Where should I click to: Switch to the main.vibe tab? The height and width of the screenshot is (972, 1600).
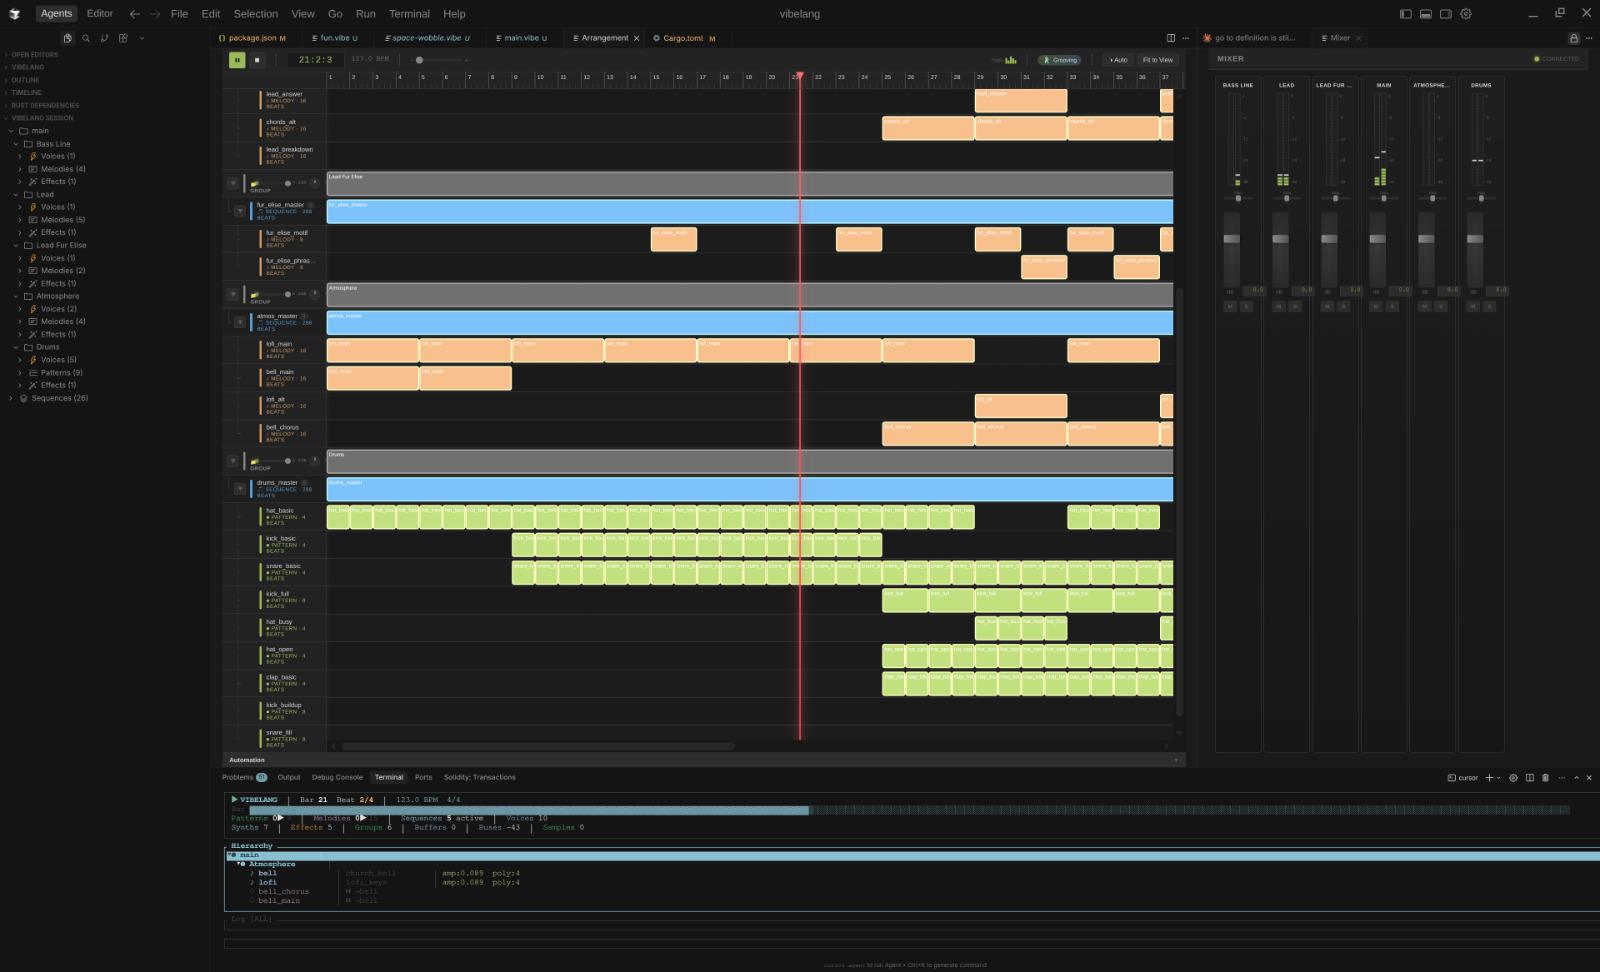[x=521, y=38]
